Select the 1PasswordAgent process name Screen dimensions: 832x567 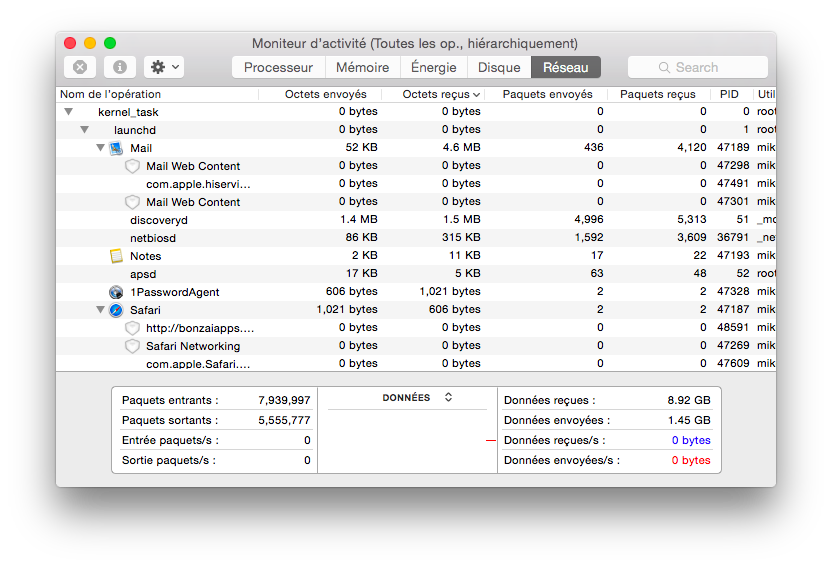[x=175, y=292]
